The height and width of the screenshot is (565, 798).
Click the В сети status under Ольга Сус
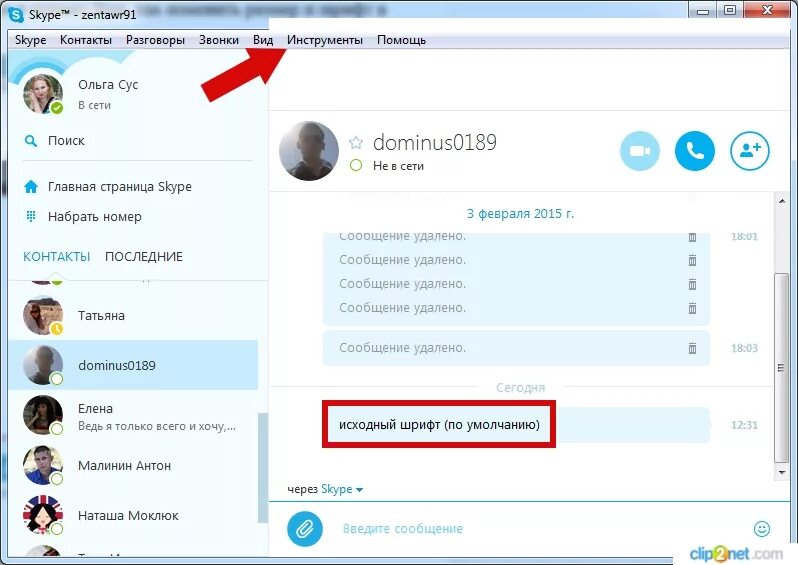(x=95, y=105)
